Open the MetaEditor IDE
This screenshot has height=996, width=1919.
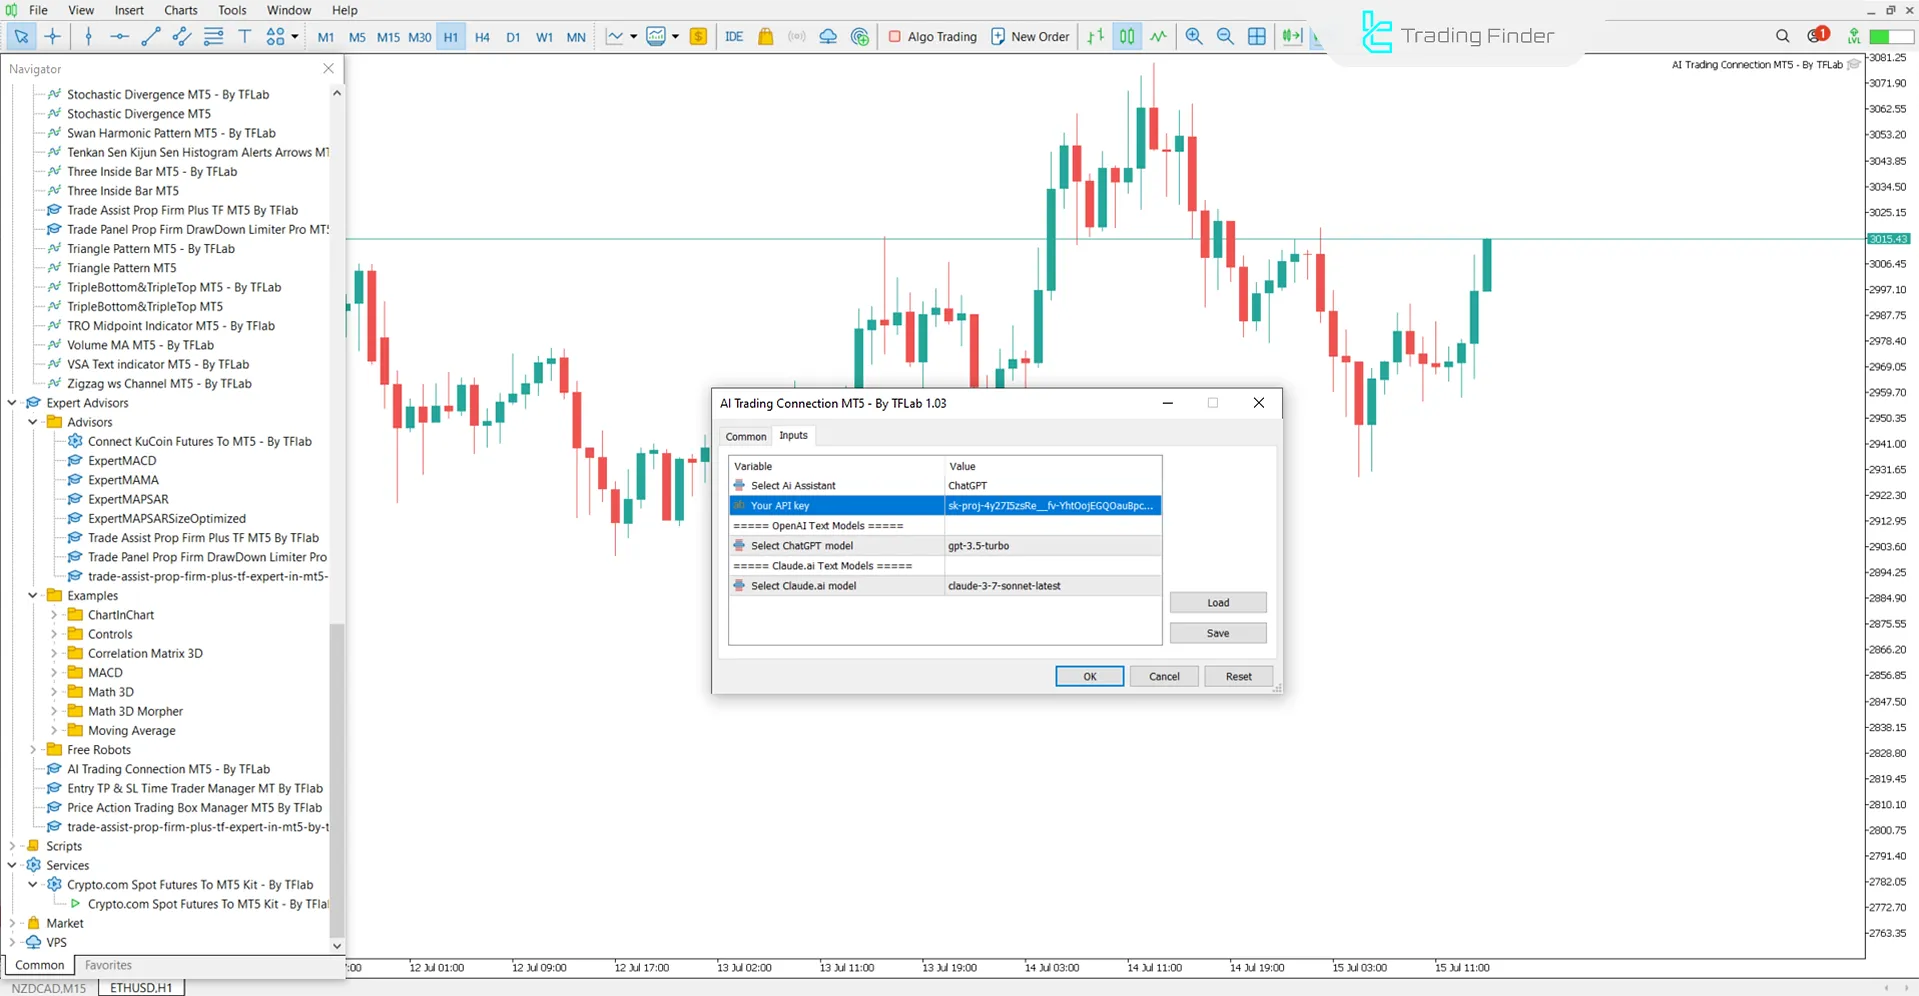click(x=734, y=36)
